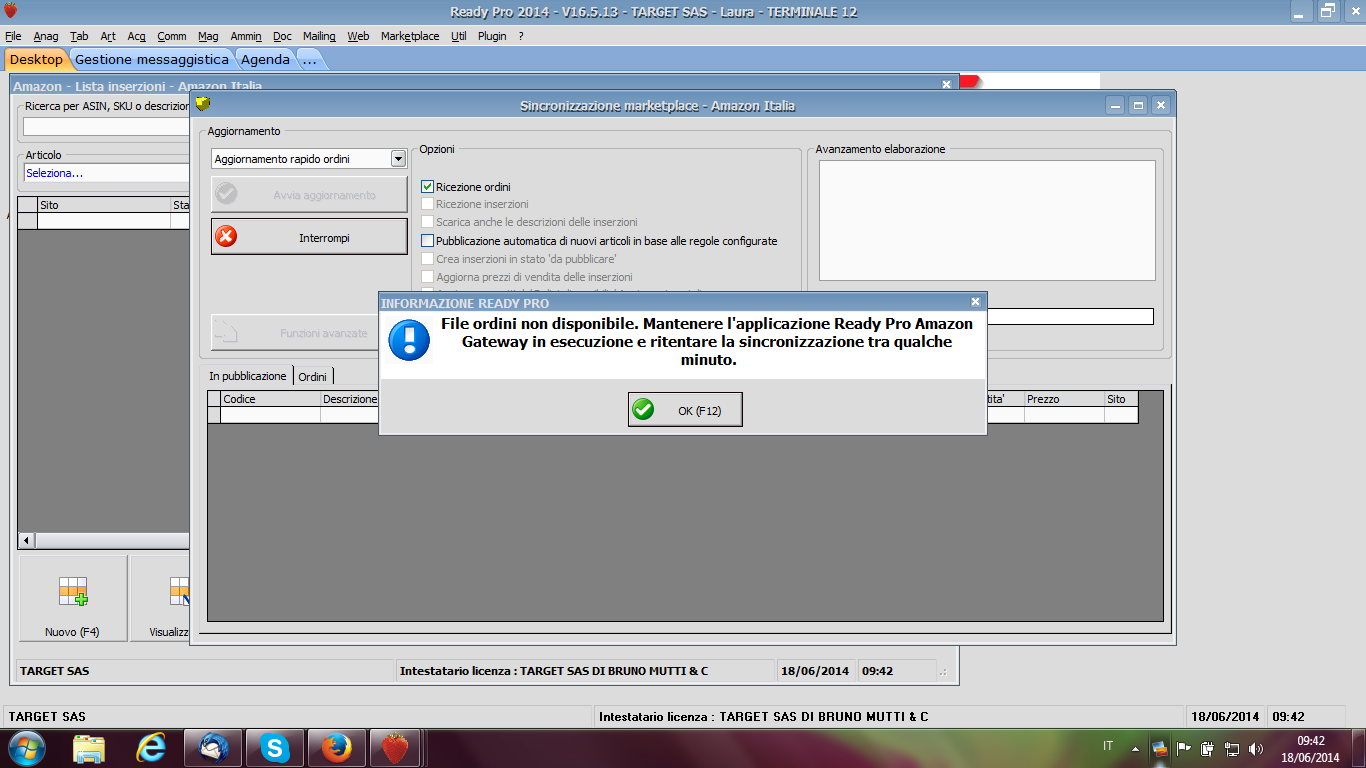Open the Art menu
Viewport: 1366px width, 768px height.
pyautogui.click(x=108, y=36)
